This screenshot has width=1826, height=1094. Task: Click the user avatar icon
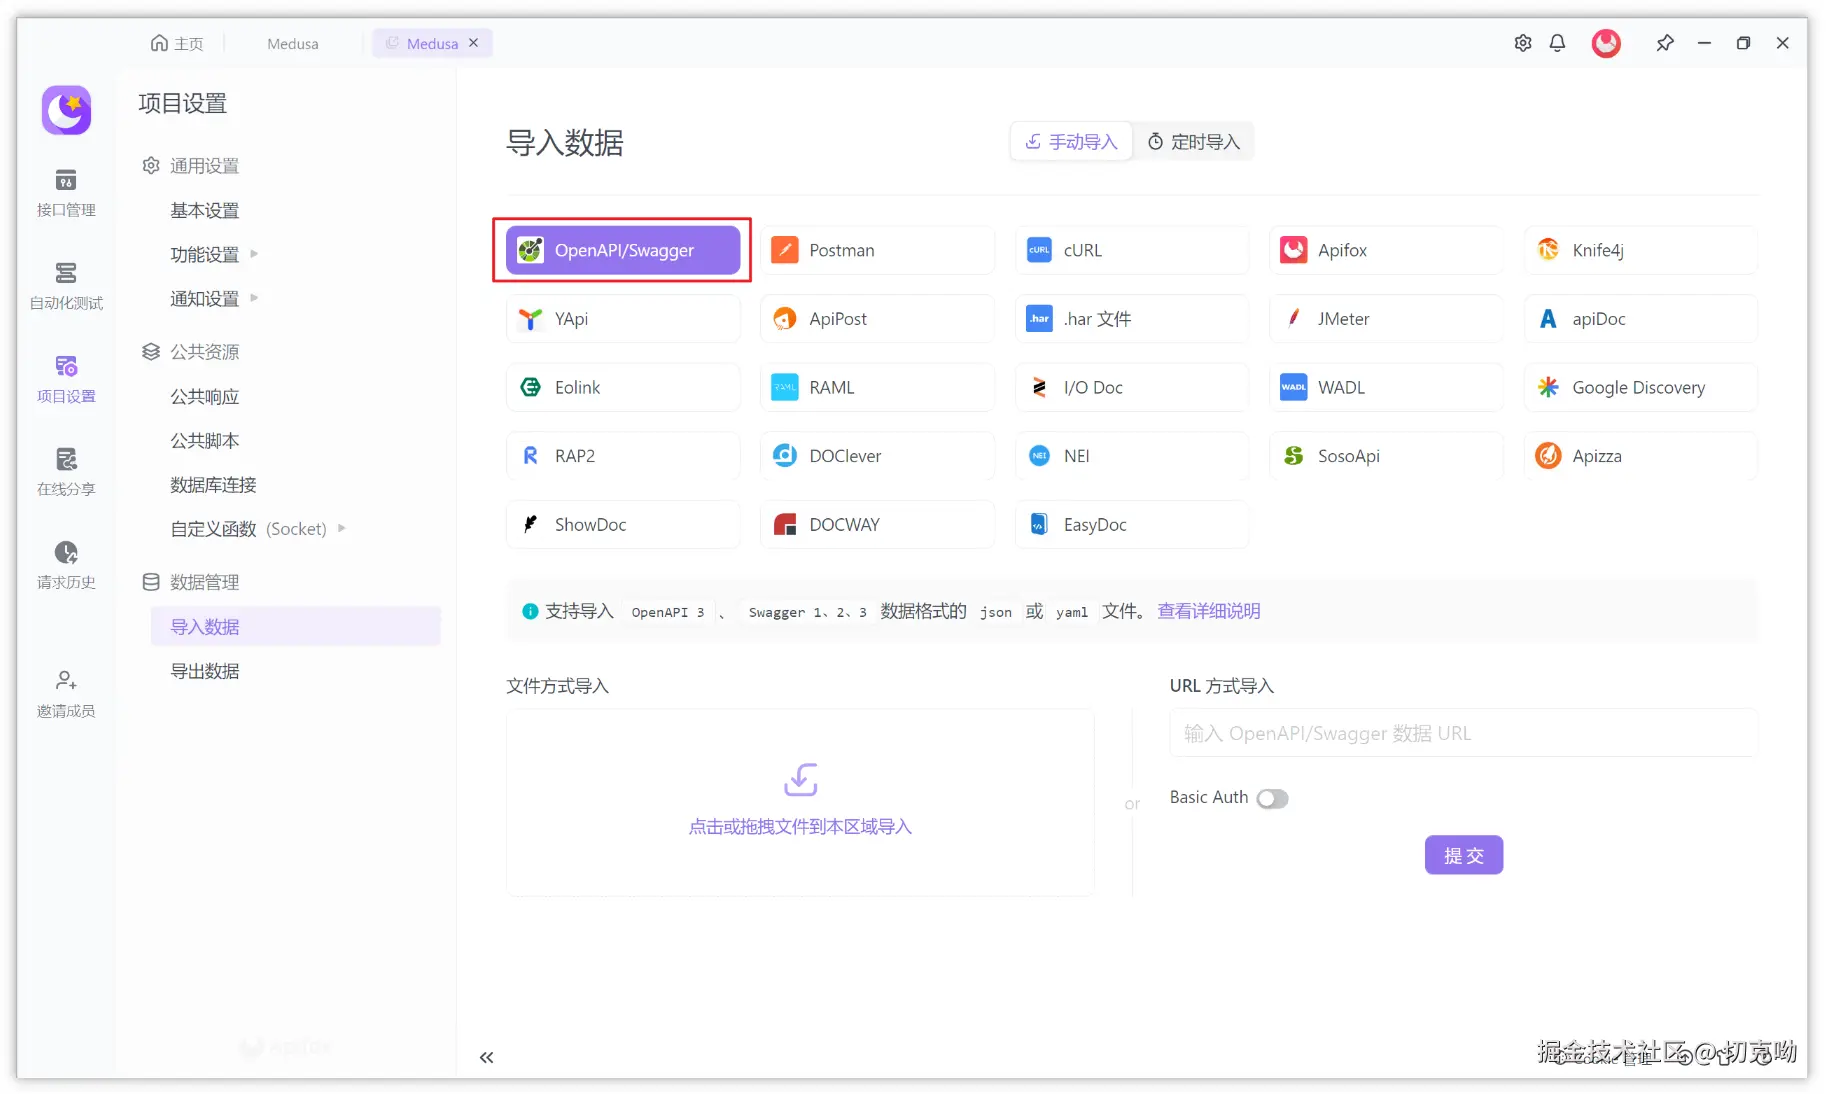coord(1606,43)
